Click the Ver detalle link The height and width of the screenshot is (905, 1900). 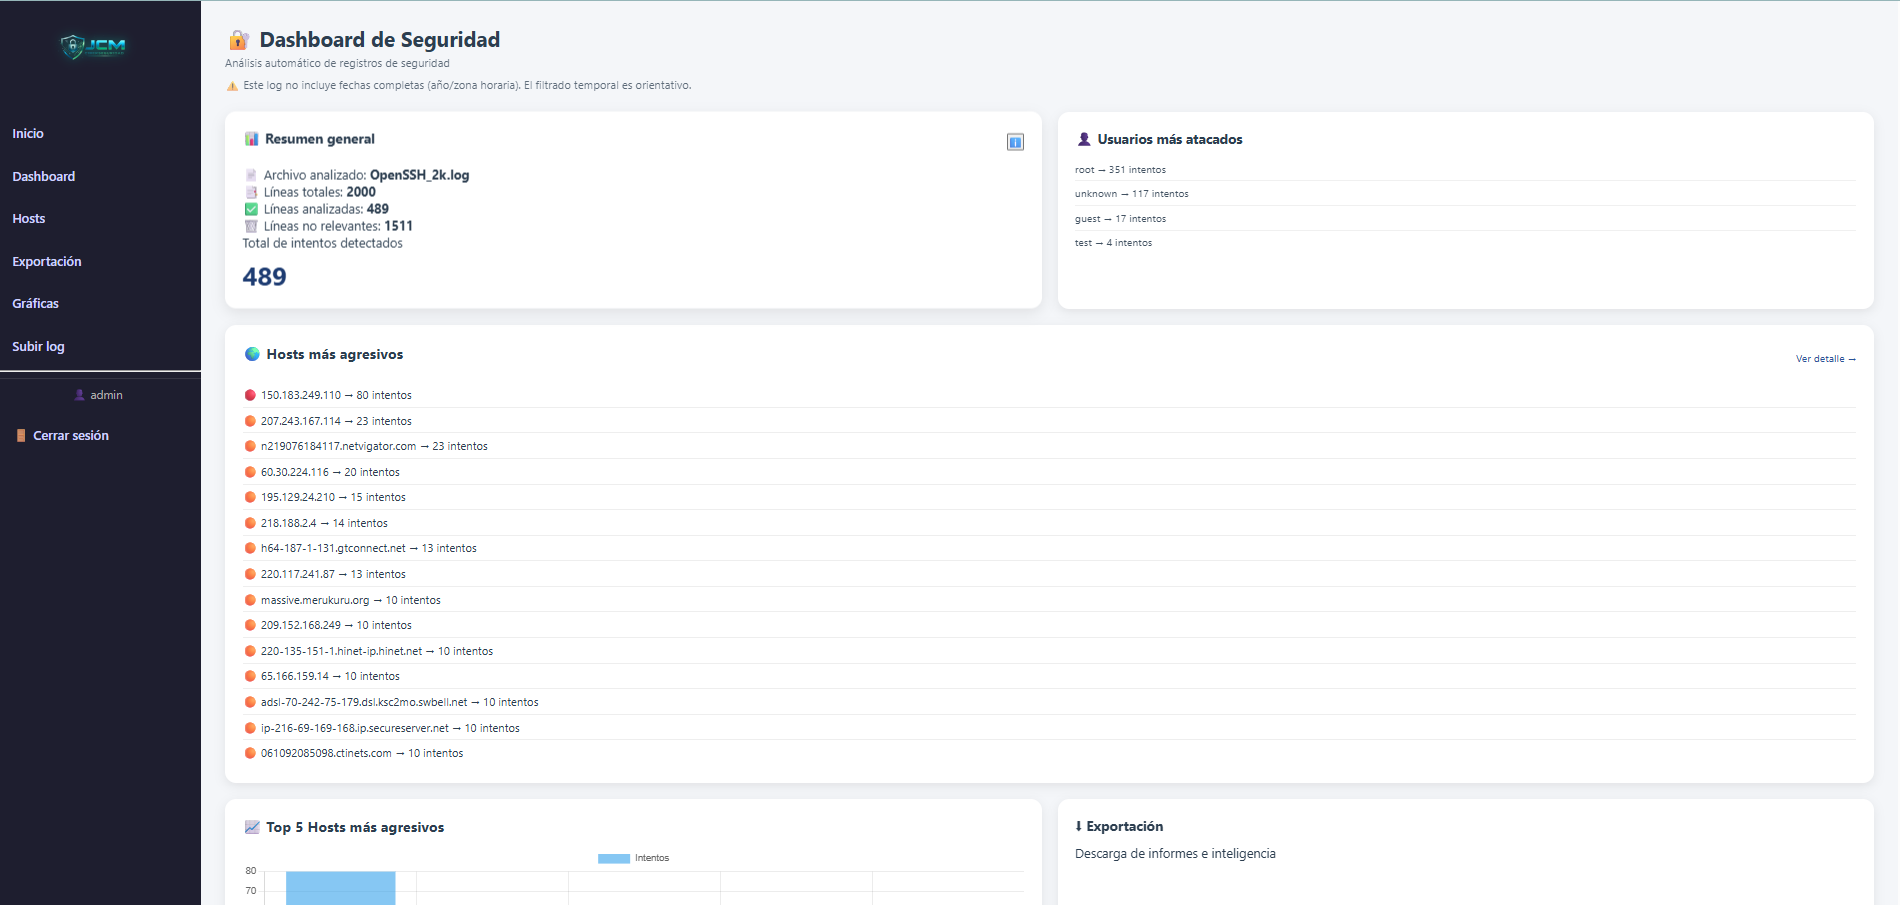point(1824,358)
